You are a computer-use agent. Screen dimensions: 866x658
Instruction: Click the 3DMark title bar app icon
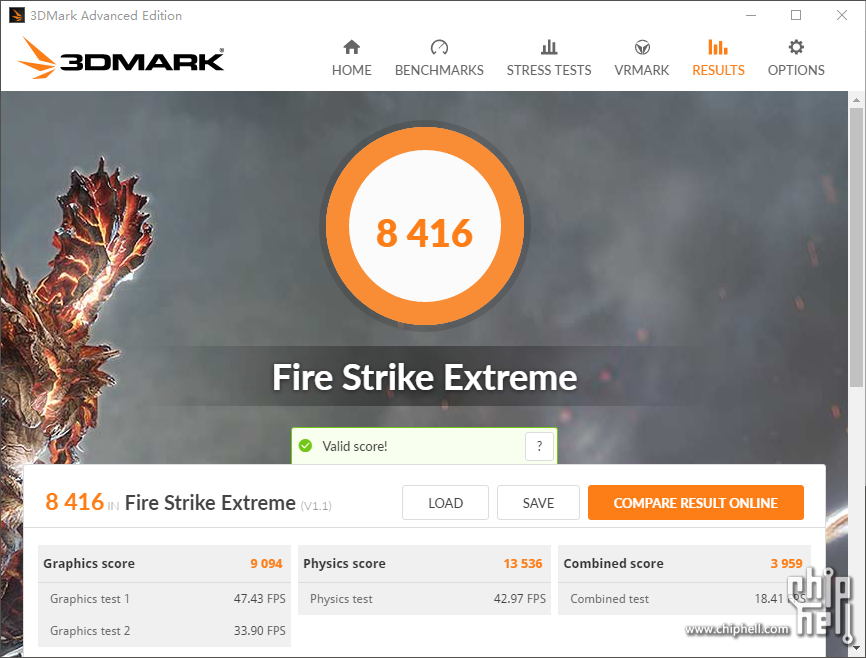[x=17, y=15]
